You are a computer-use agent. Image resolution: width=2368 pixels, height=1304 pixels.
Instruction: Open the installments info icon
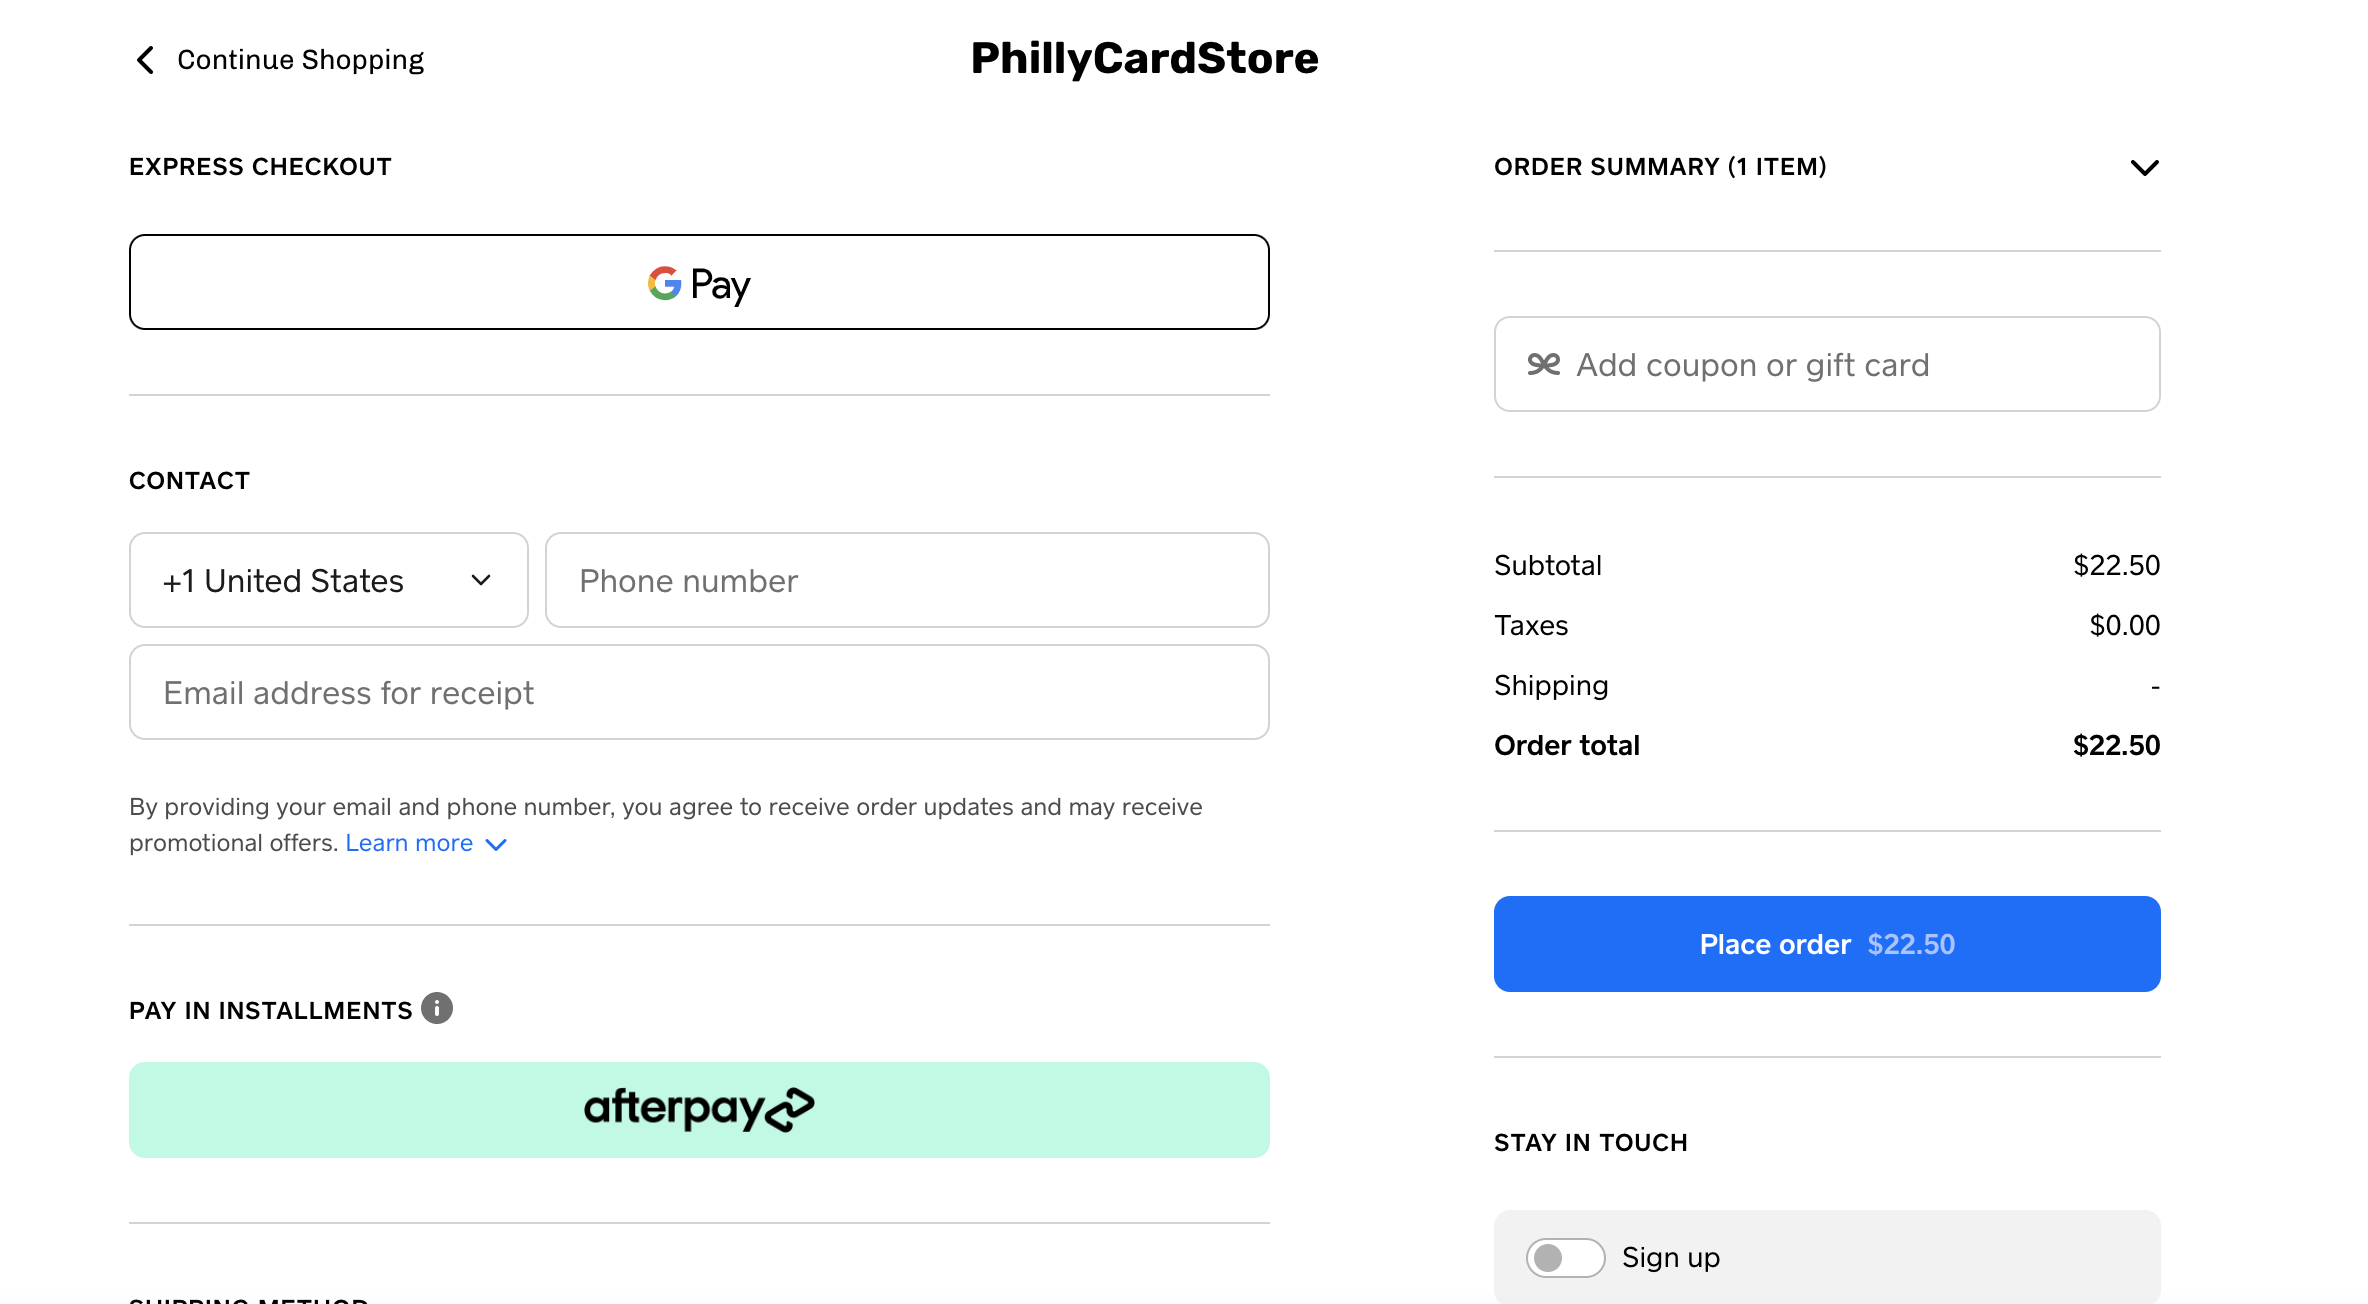click(x=437, y=1008)
